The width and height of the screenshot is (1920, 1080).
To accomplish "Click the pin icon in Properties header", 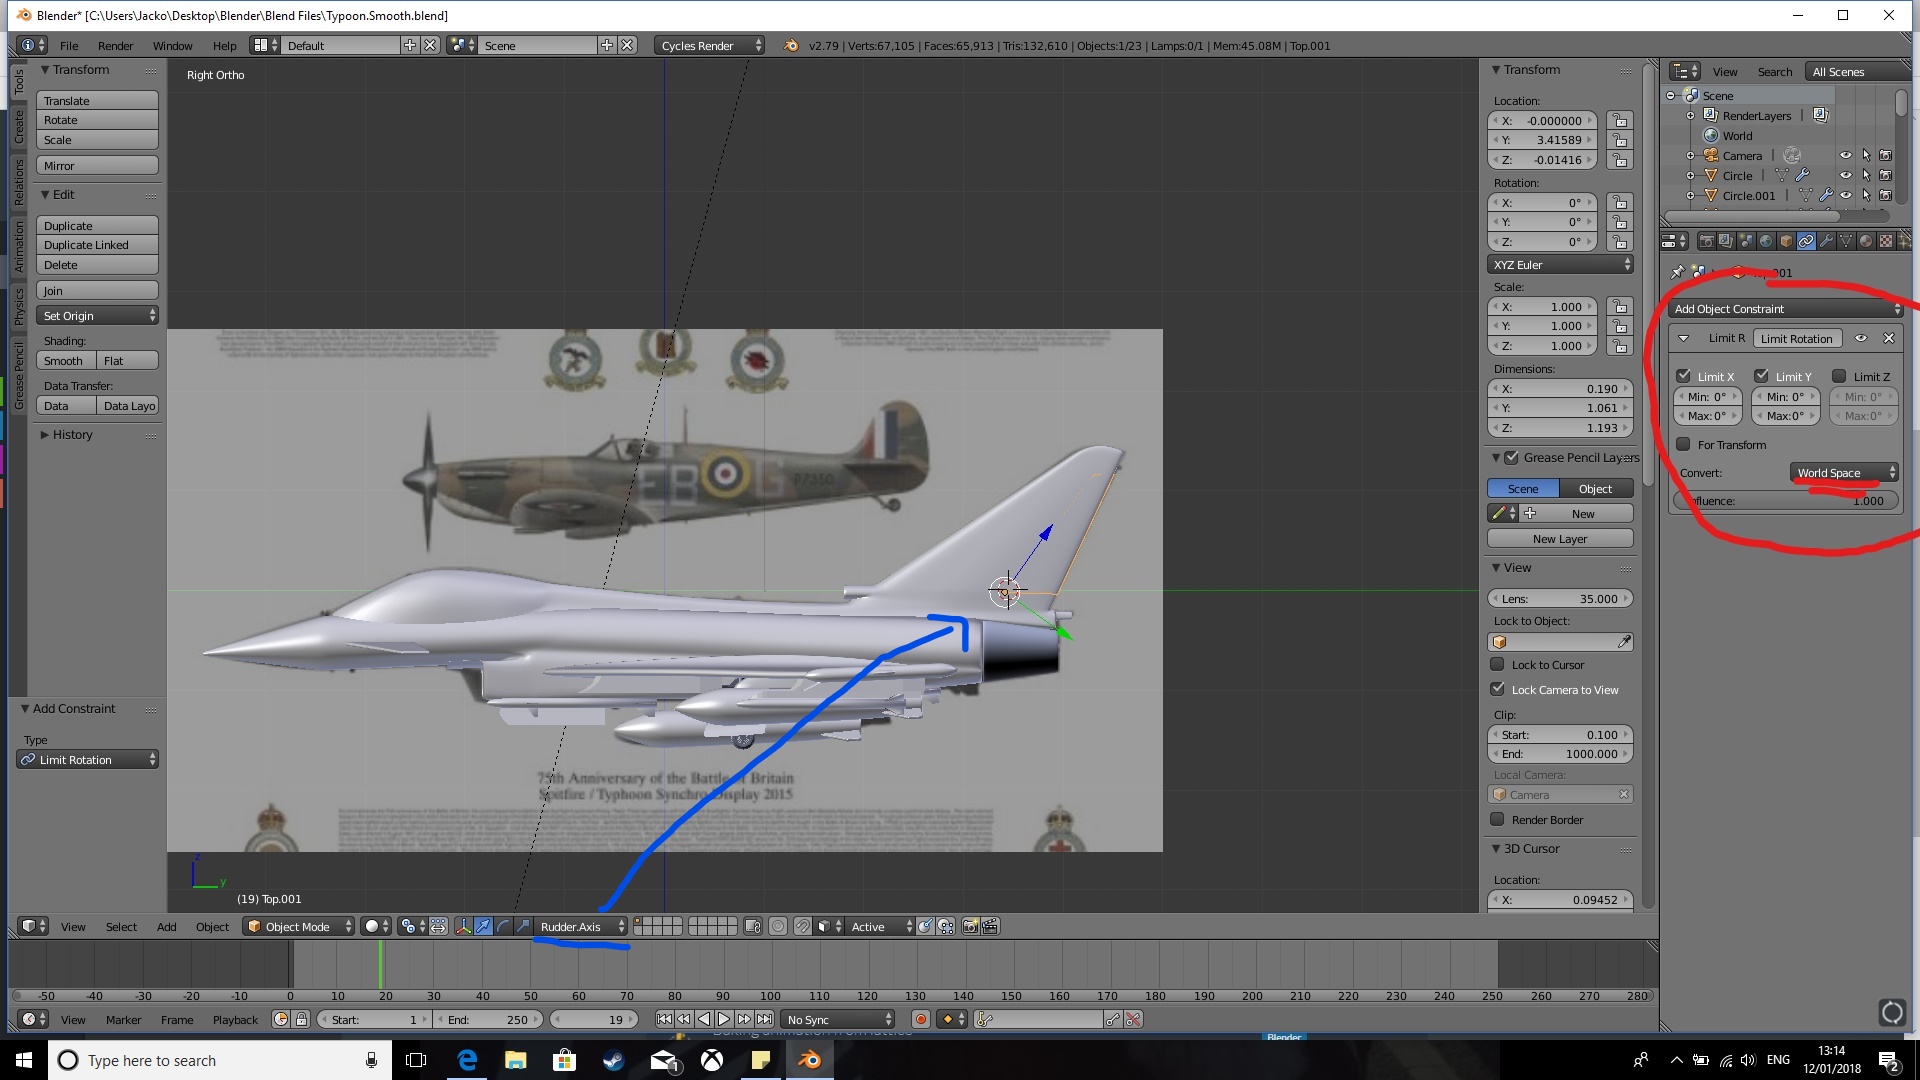I will click(x=1678, y=272).
